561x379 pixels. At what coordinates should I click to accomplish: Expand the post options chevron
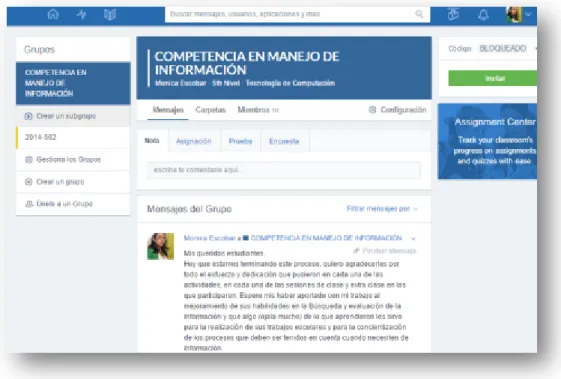pos(414,238)
